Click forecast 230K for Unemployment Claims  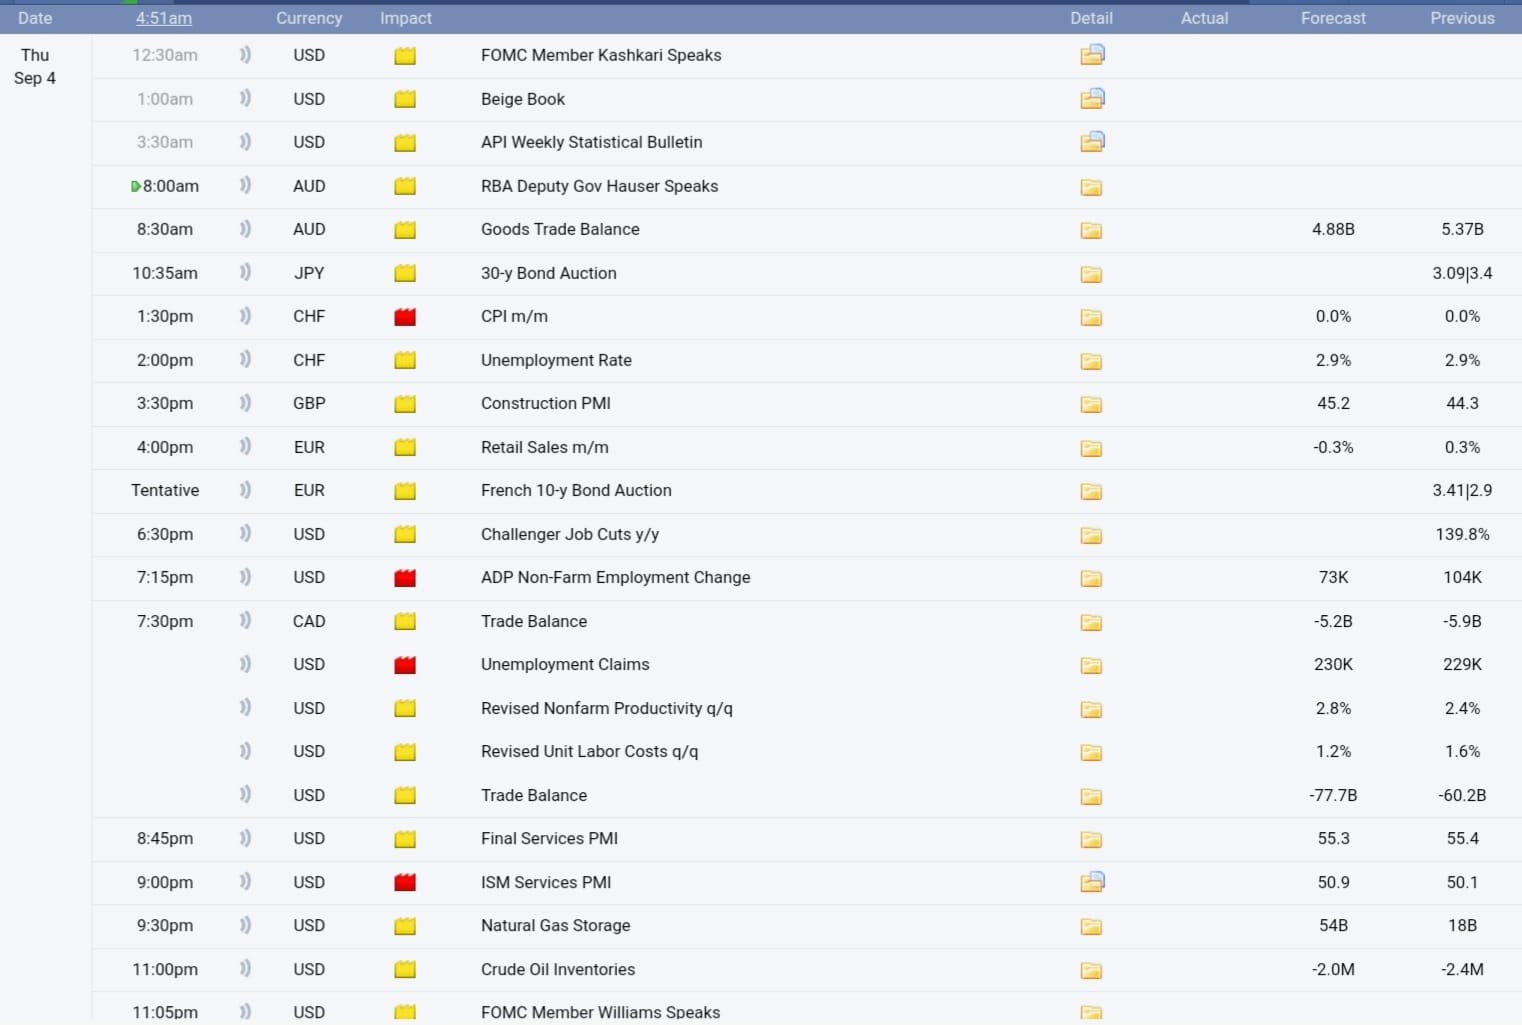1333,664
